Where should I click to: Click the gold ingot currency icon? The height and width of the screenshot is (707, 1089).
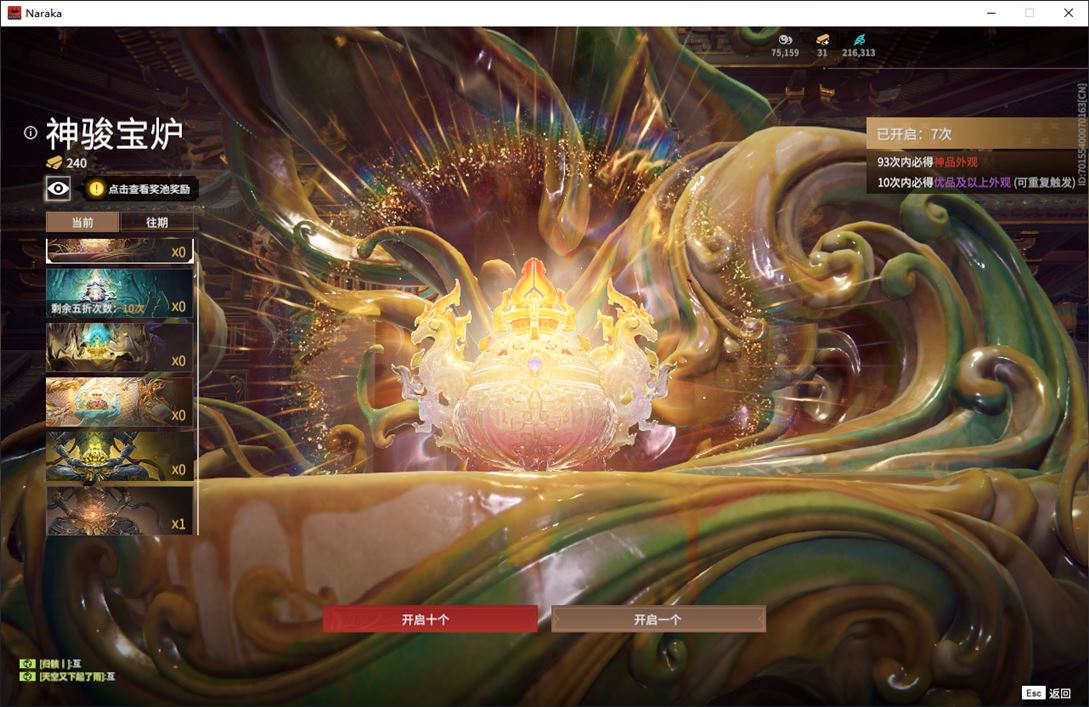coord(822,40)
